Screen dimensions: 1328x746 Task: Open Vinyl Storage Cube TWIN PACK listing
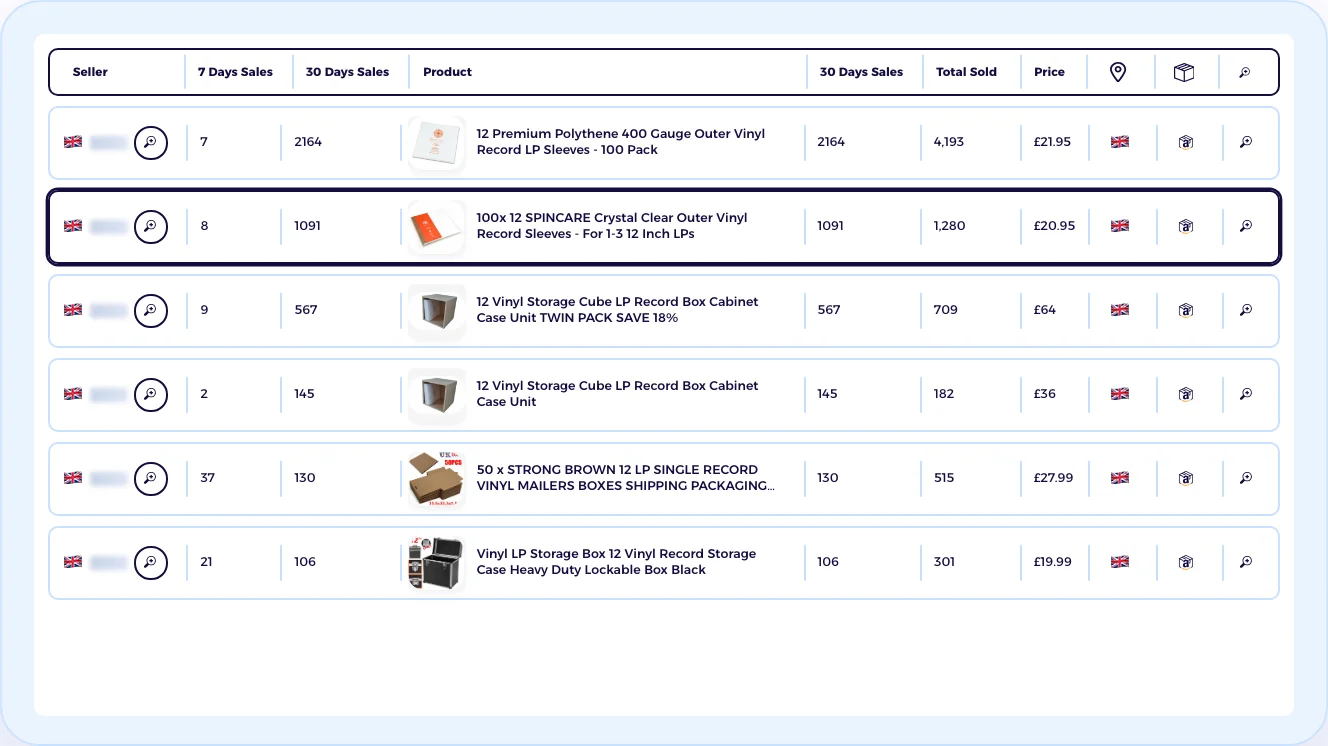point(617,310)
